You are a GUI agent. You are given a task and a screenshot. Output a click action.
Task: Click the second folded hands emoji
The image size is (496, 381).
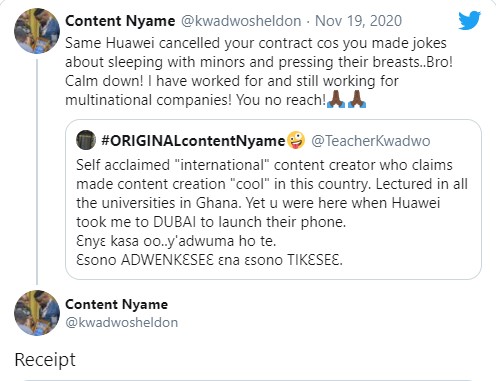357,99
